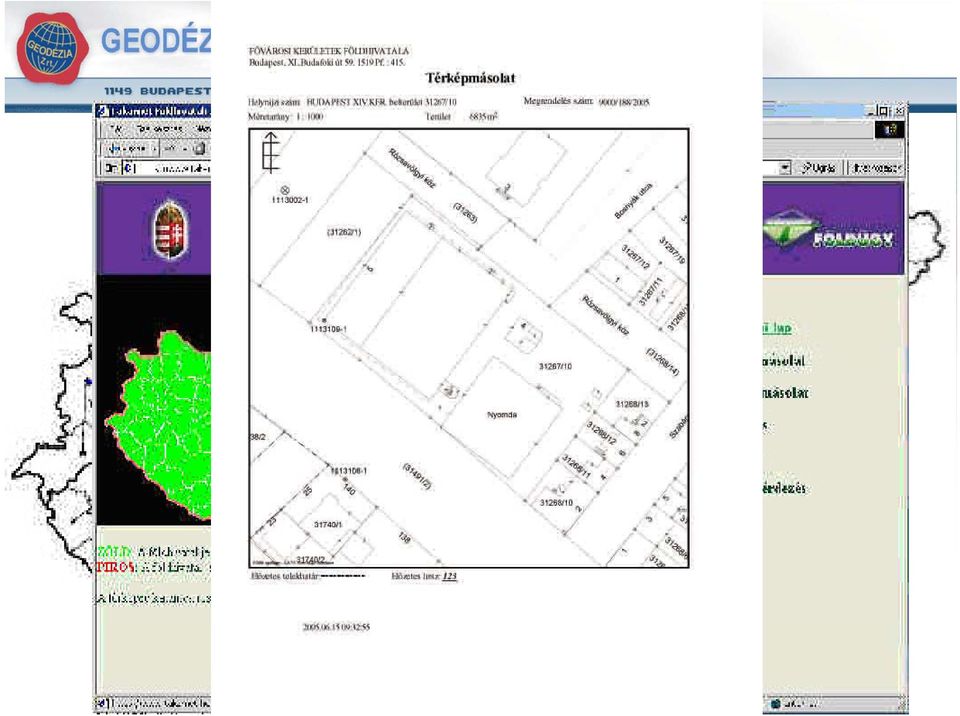
Task: Click the 'Térképmásolat' document title
Action: [470, 78]
